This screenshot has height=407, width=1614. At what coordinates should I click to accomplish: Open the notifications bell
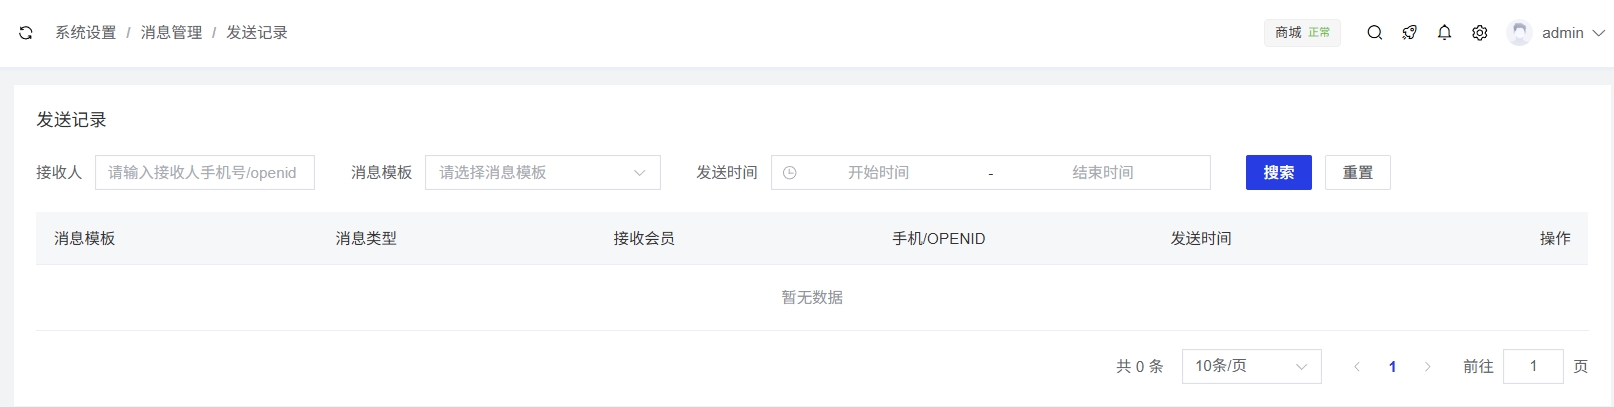click(1445, 33)
